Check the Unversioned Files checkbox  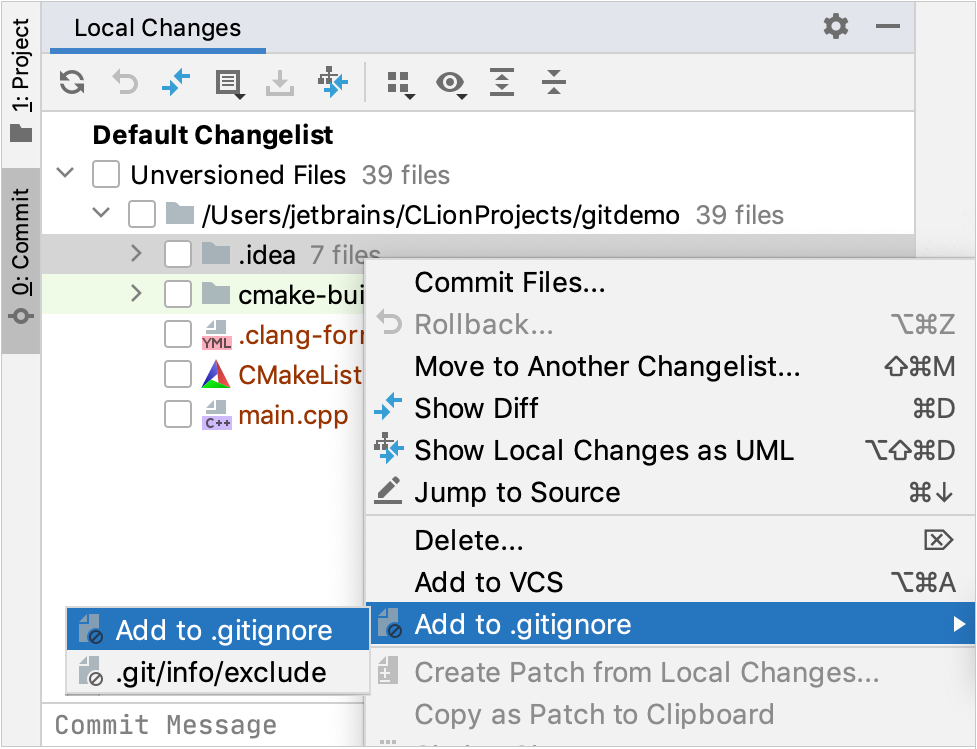(105, 174)
